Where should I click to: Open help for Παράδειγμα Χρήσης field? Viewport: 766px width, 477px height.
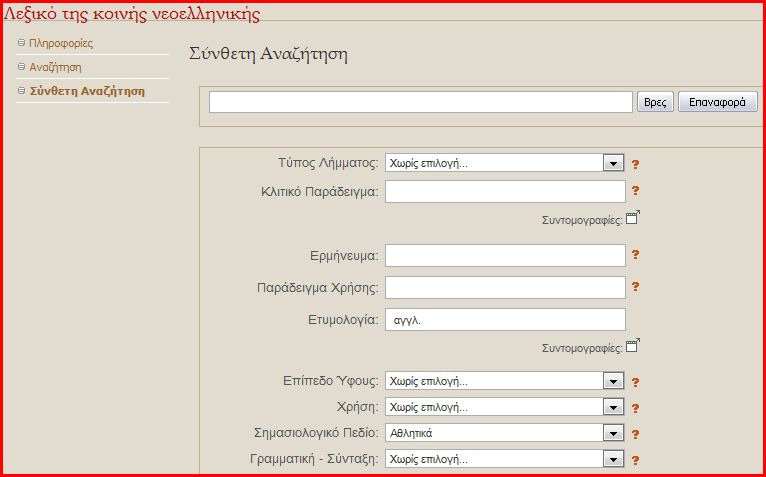point(635,286)
